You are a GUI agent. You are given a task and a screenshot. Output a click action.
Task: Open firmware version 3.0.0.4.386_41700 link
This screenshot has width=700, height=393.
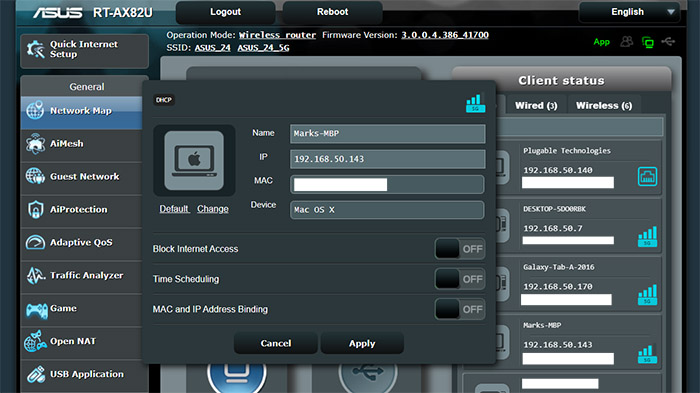pos(445,35)
